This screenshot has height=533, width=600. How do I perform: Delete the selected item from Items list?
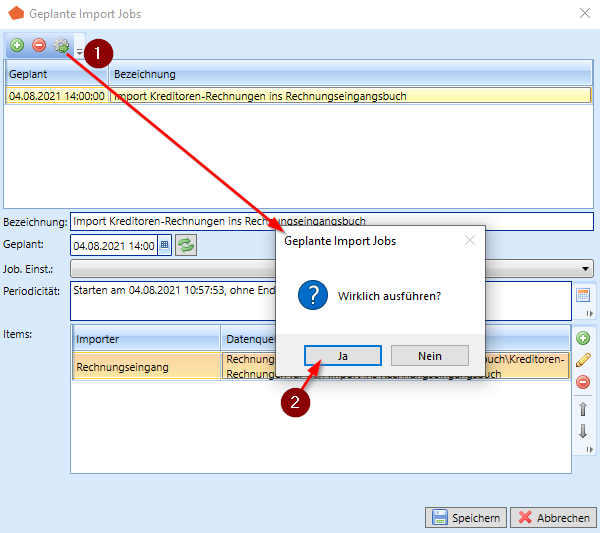click(x=583, y=382)
